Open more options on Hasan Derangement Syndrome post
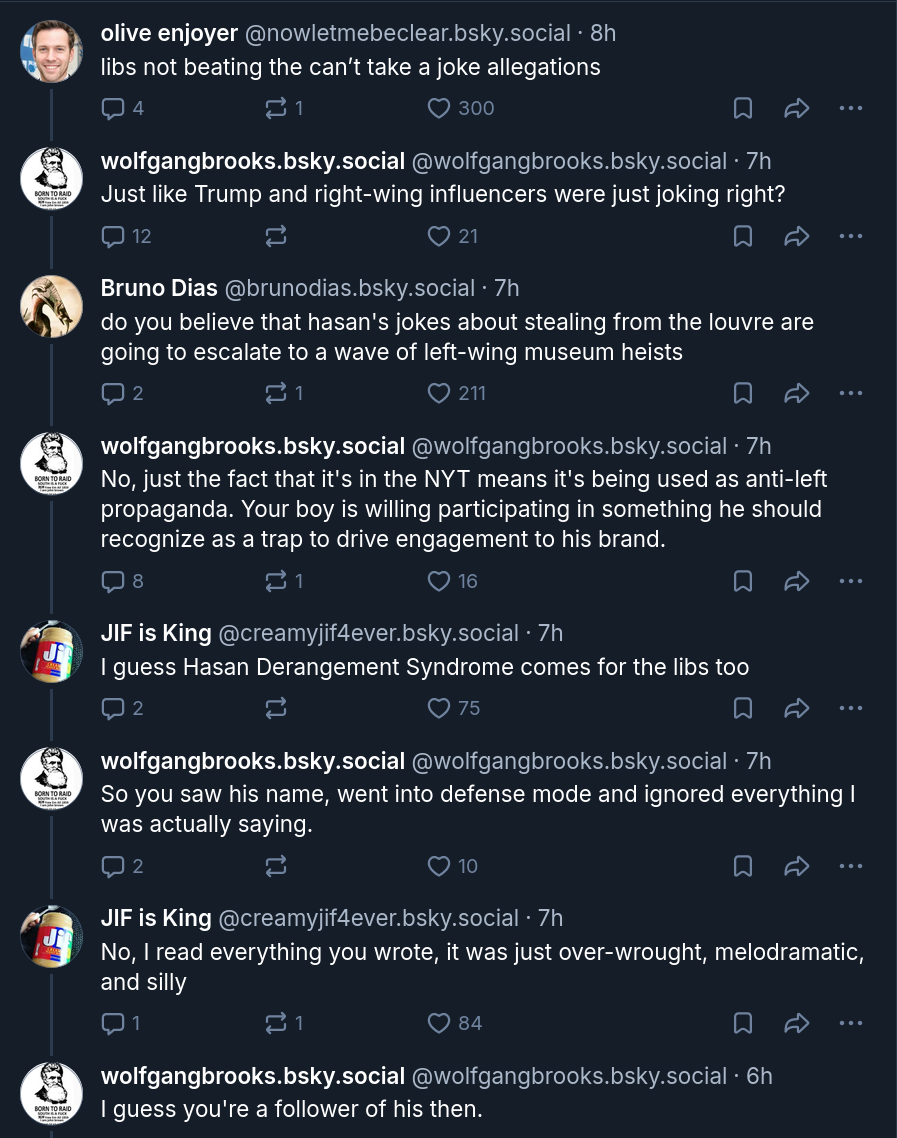Image resolution: width=897 pixels, height=1138 pixels. (x=850, y=708)
